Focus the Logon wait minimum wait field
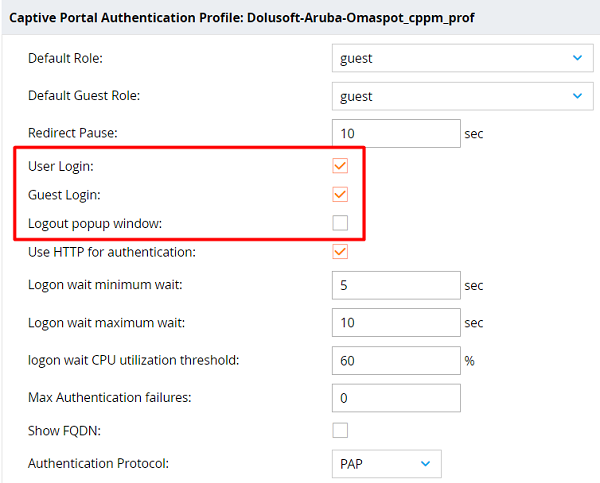This screenshot has width=600, height=483. pyautogui.click(x=395, y=285)
